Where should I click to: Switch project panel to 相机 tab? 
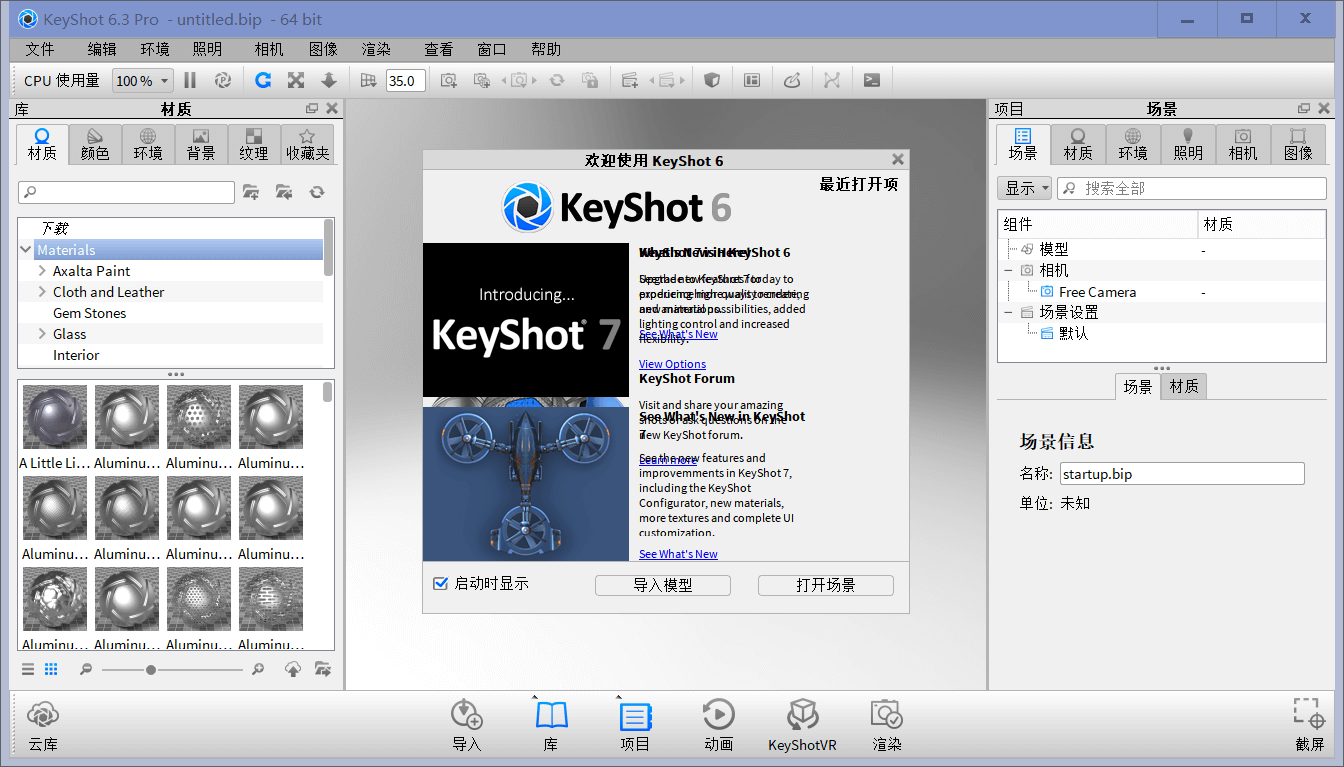tap(1243, 144)
